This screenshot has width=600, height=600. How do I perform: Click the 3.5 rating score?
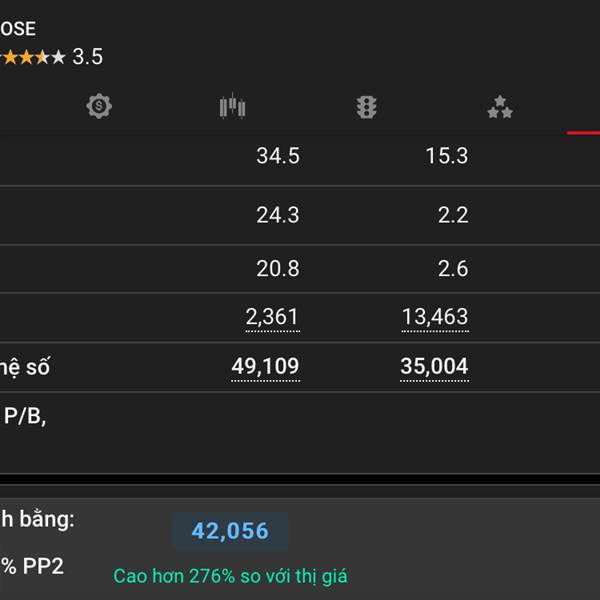point(88,57)
